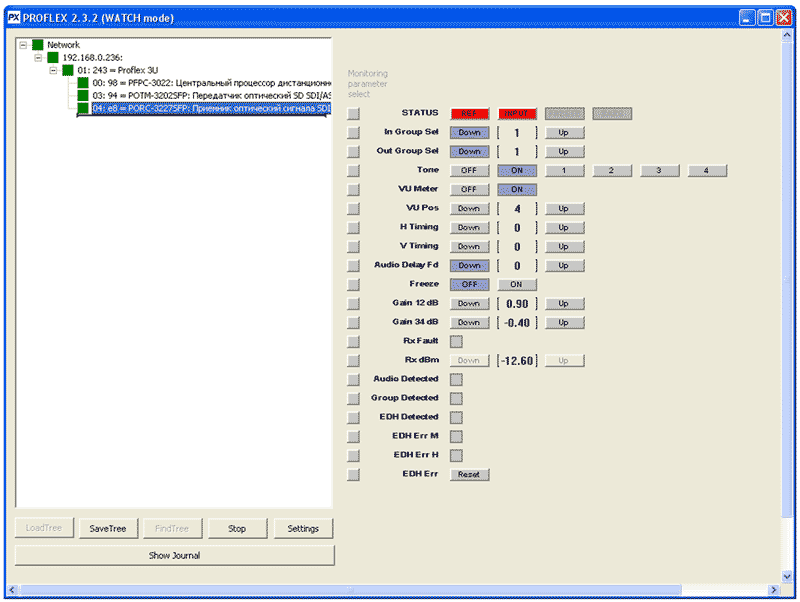Click Down for In Group Sel
800x602 pixels.
469,133
